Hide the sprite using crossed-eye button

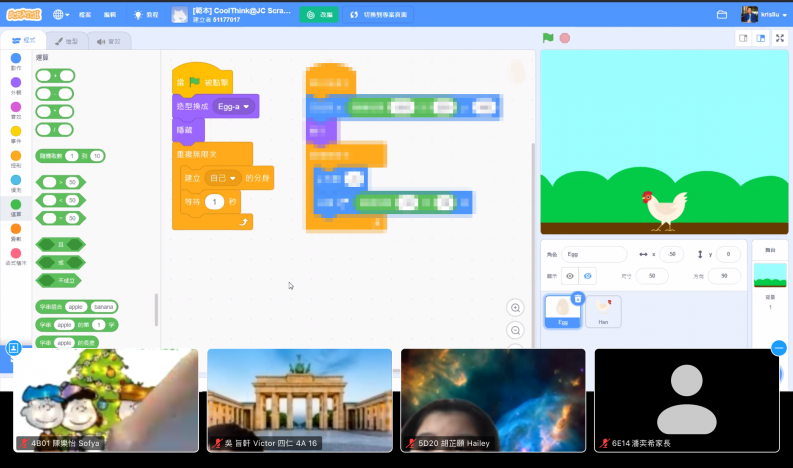[588, 276]
